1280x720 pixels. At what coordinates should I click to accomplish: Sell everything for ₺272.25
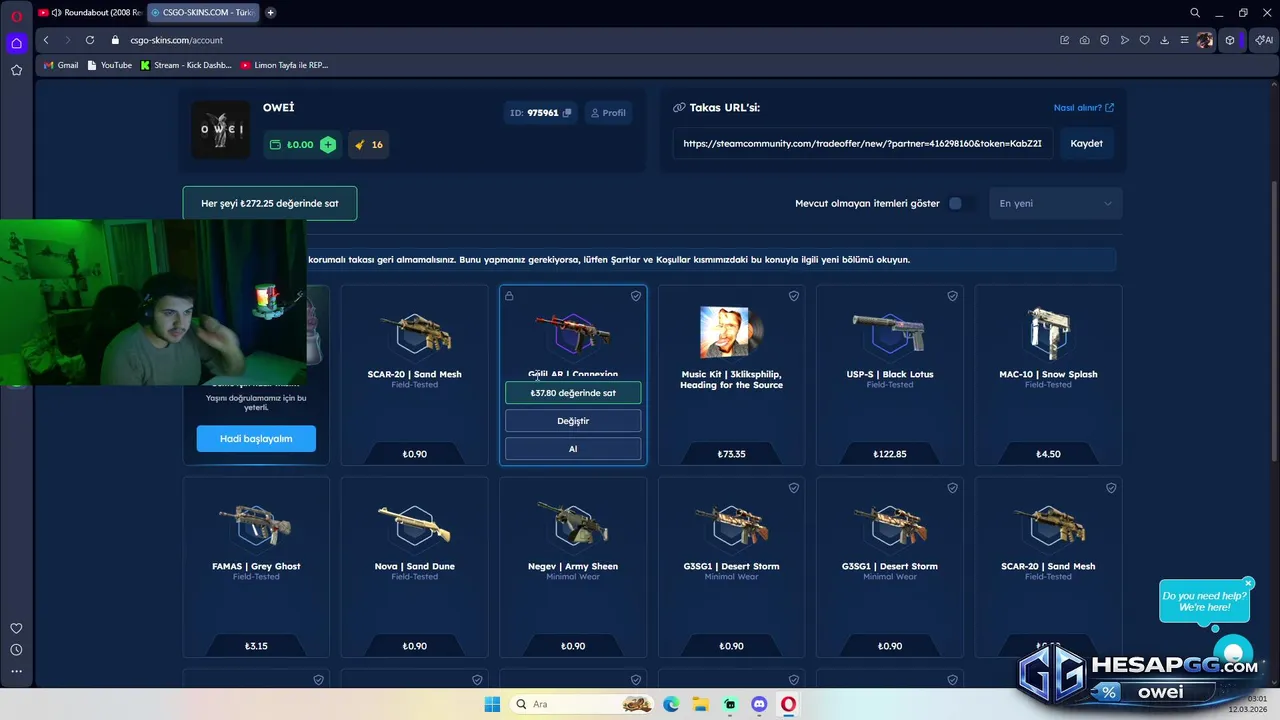coord(270,203)
